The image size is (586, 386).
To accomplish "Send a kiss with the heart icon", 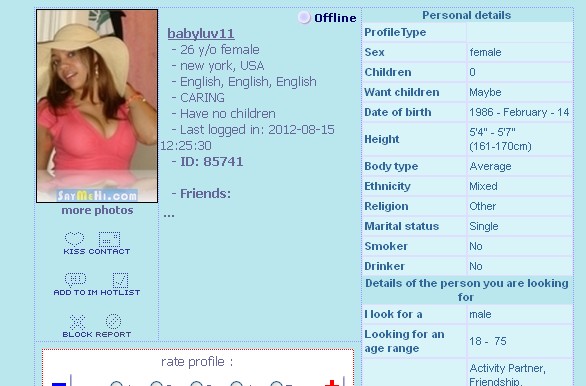I will pyautogui.click(x=74, y=244).
